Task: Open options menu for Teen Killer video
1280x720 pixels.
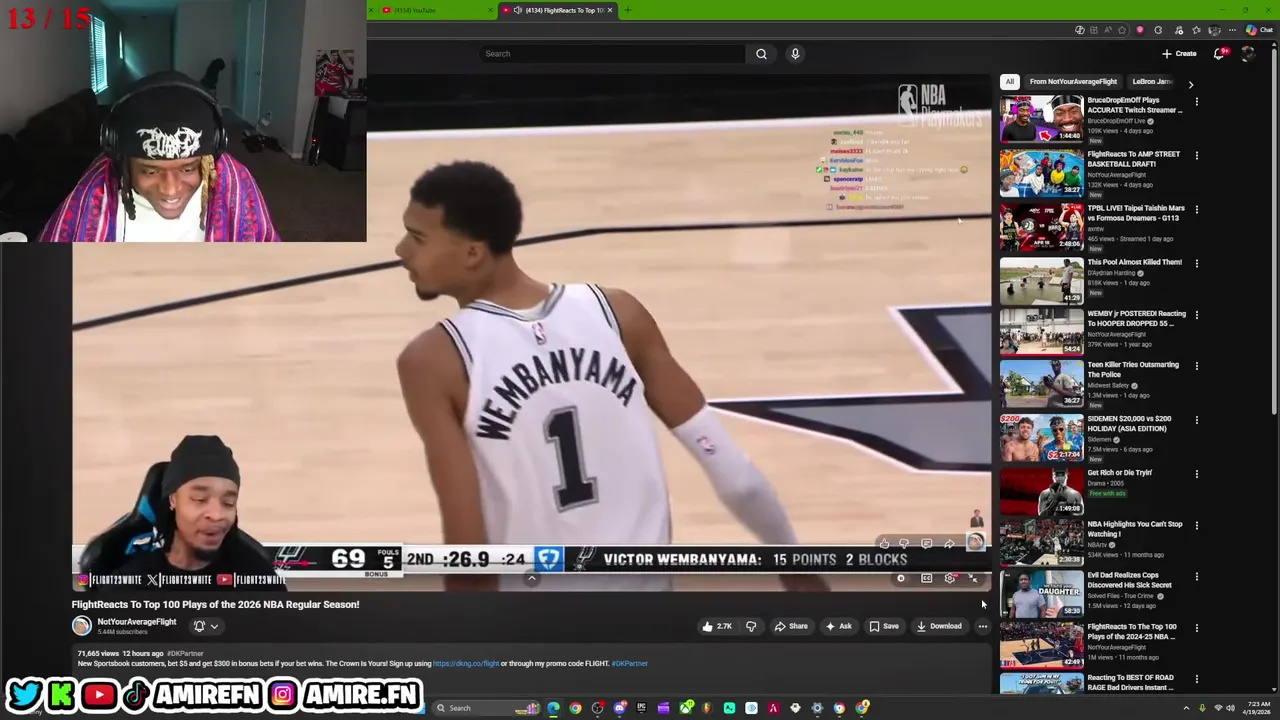Action: (1196, 366)
